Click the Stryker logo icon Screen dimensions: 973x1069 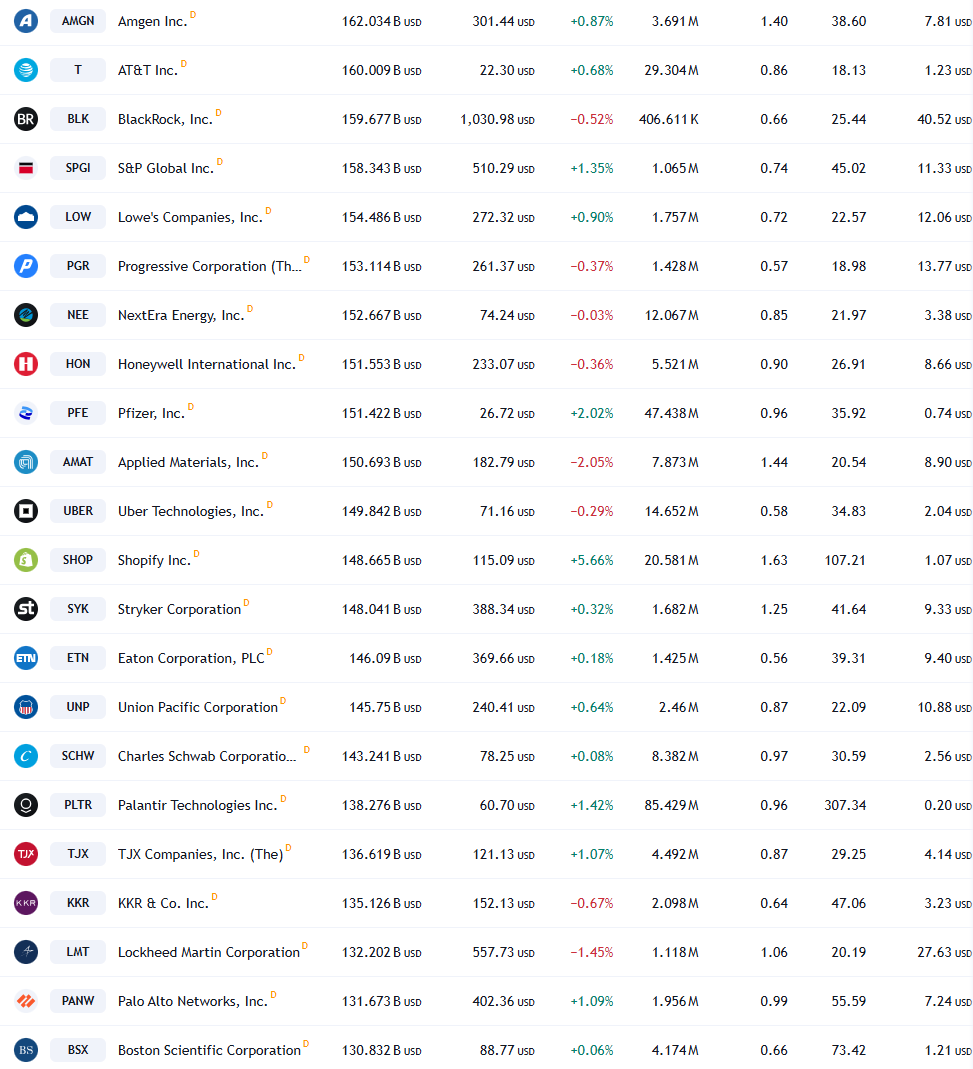26,609
